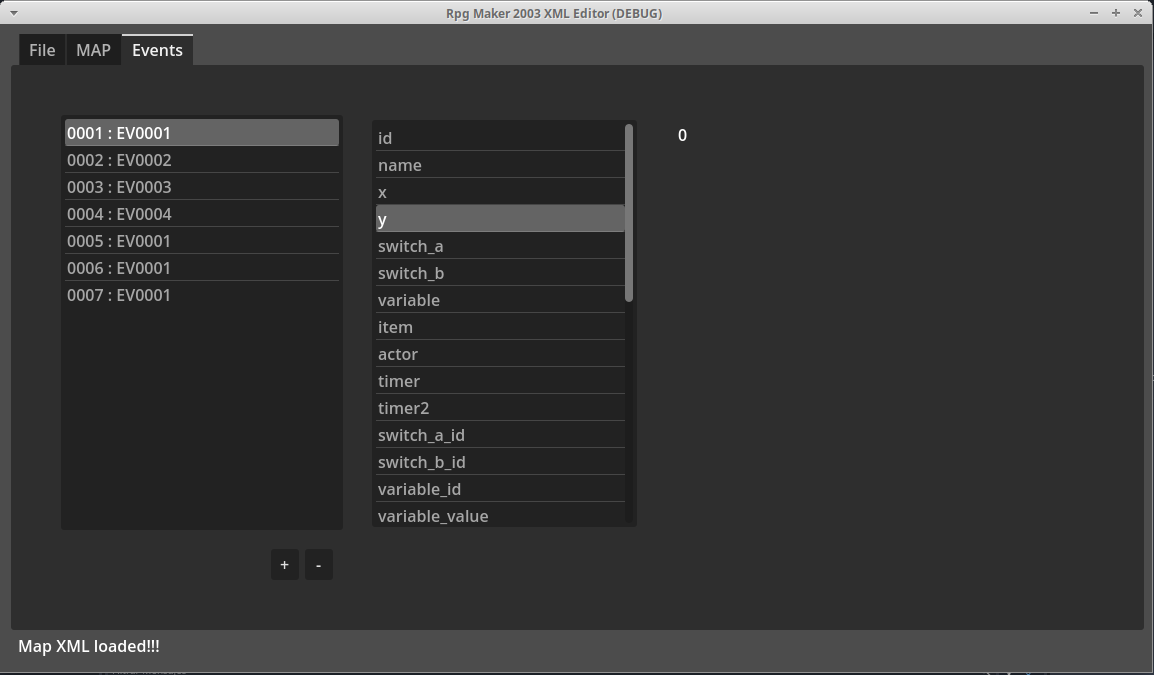Select the variable_value property
Image resolution: width=1154 pixels, height=675 pixels.
(500, 515)
